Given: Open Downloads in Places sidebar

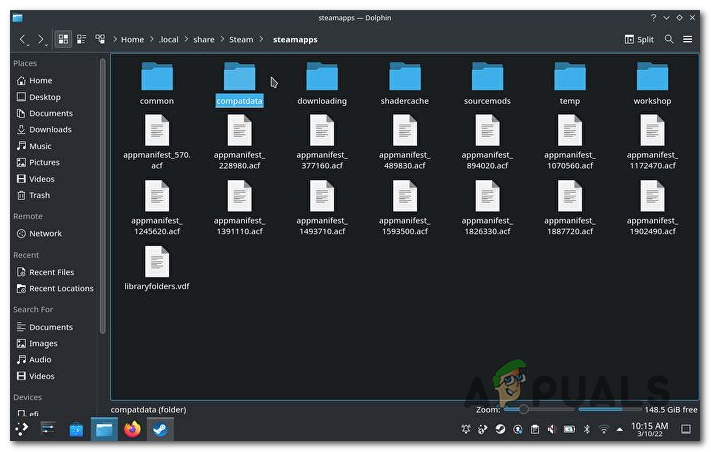Looking at the screenshot, I should [x=49, y=130].
